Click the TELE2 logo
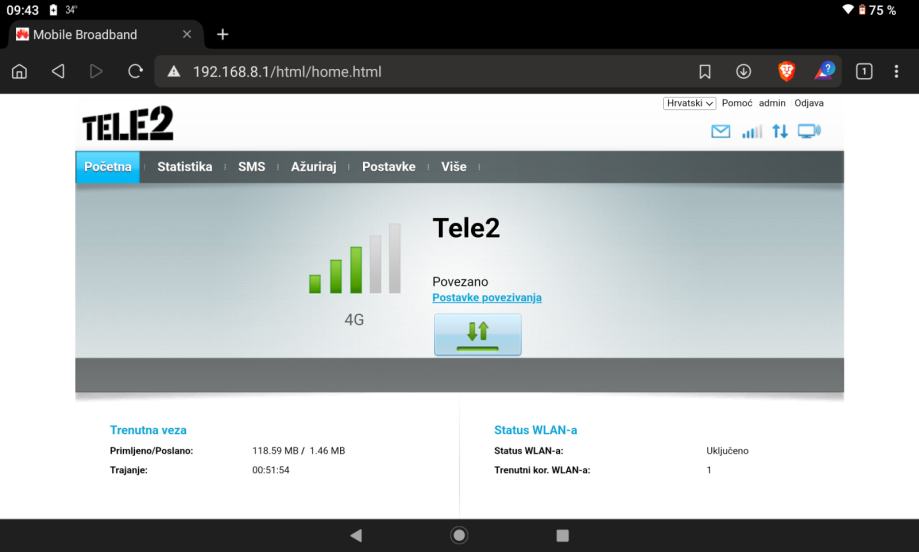The width and height of the screenshot is (919, 552). (128, 124)
